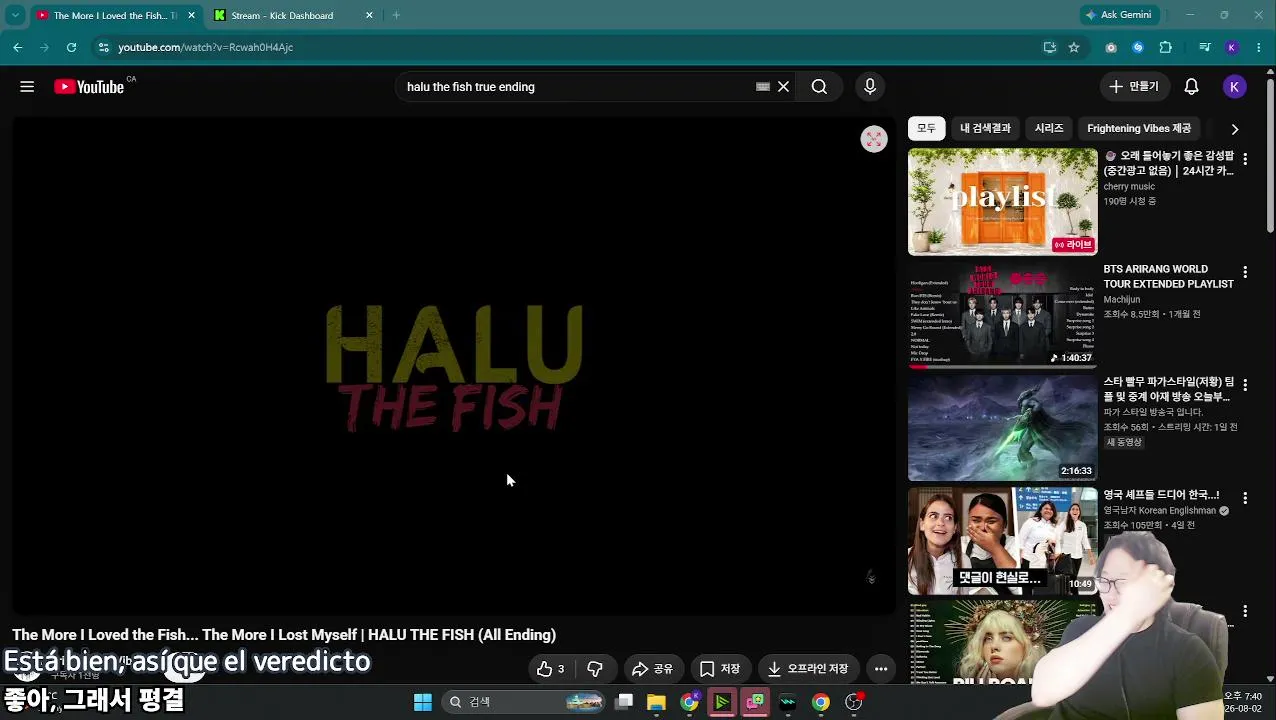Screen dimensions: 1276x720
Task: Open the live playlist video thumbnail
Action: [x=1002, y=202]
